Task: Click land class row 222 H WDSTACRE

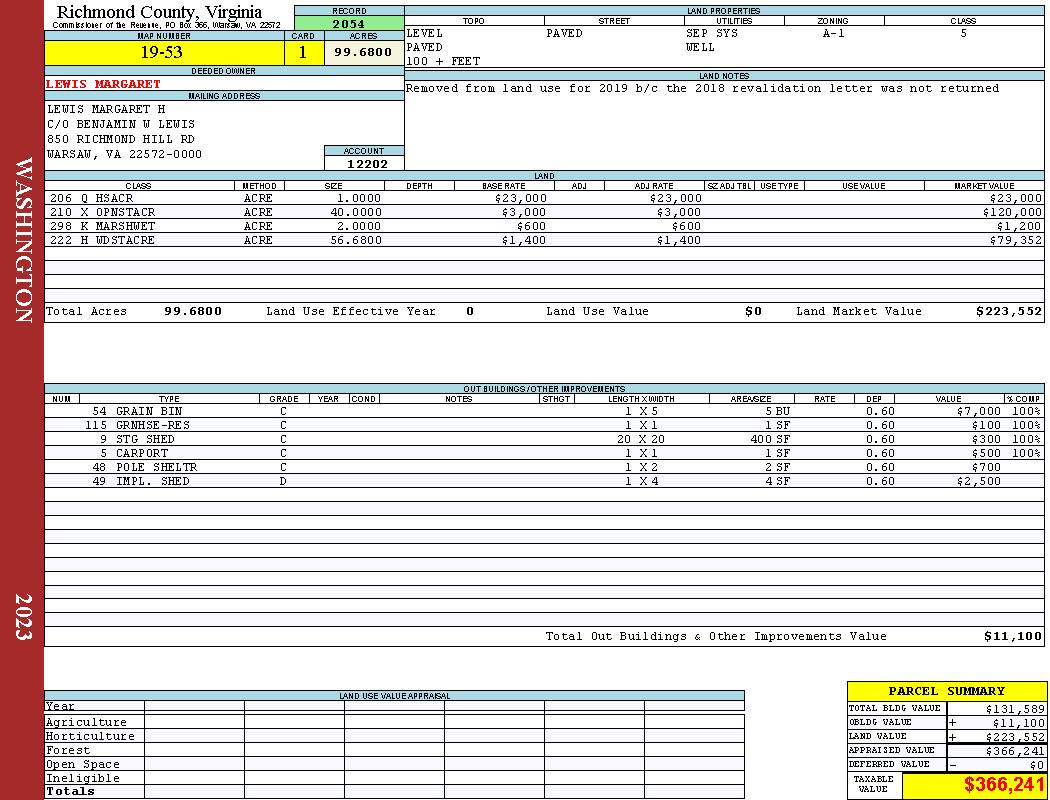Action: [x=544, y=240]
